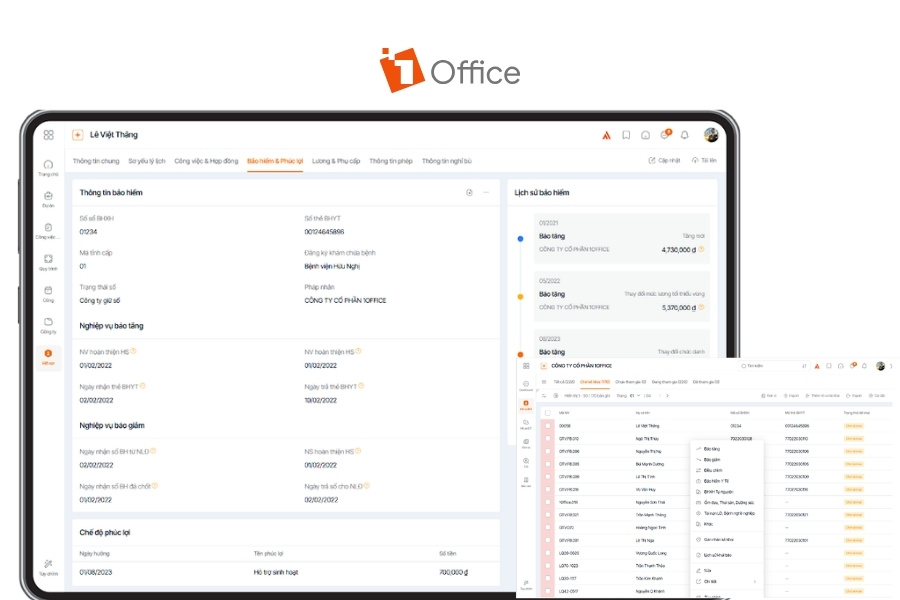The image size is (900, 600).
Task: Tick the checkbox for Trần Kim Khánh row
Action: coord(548,578)
